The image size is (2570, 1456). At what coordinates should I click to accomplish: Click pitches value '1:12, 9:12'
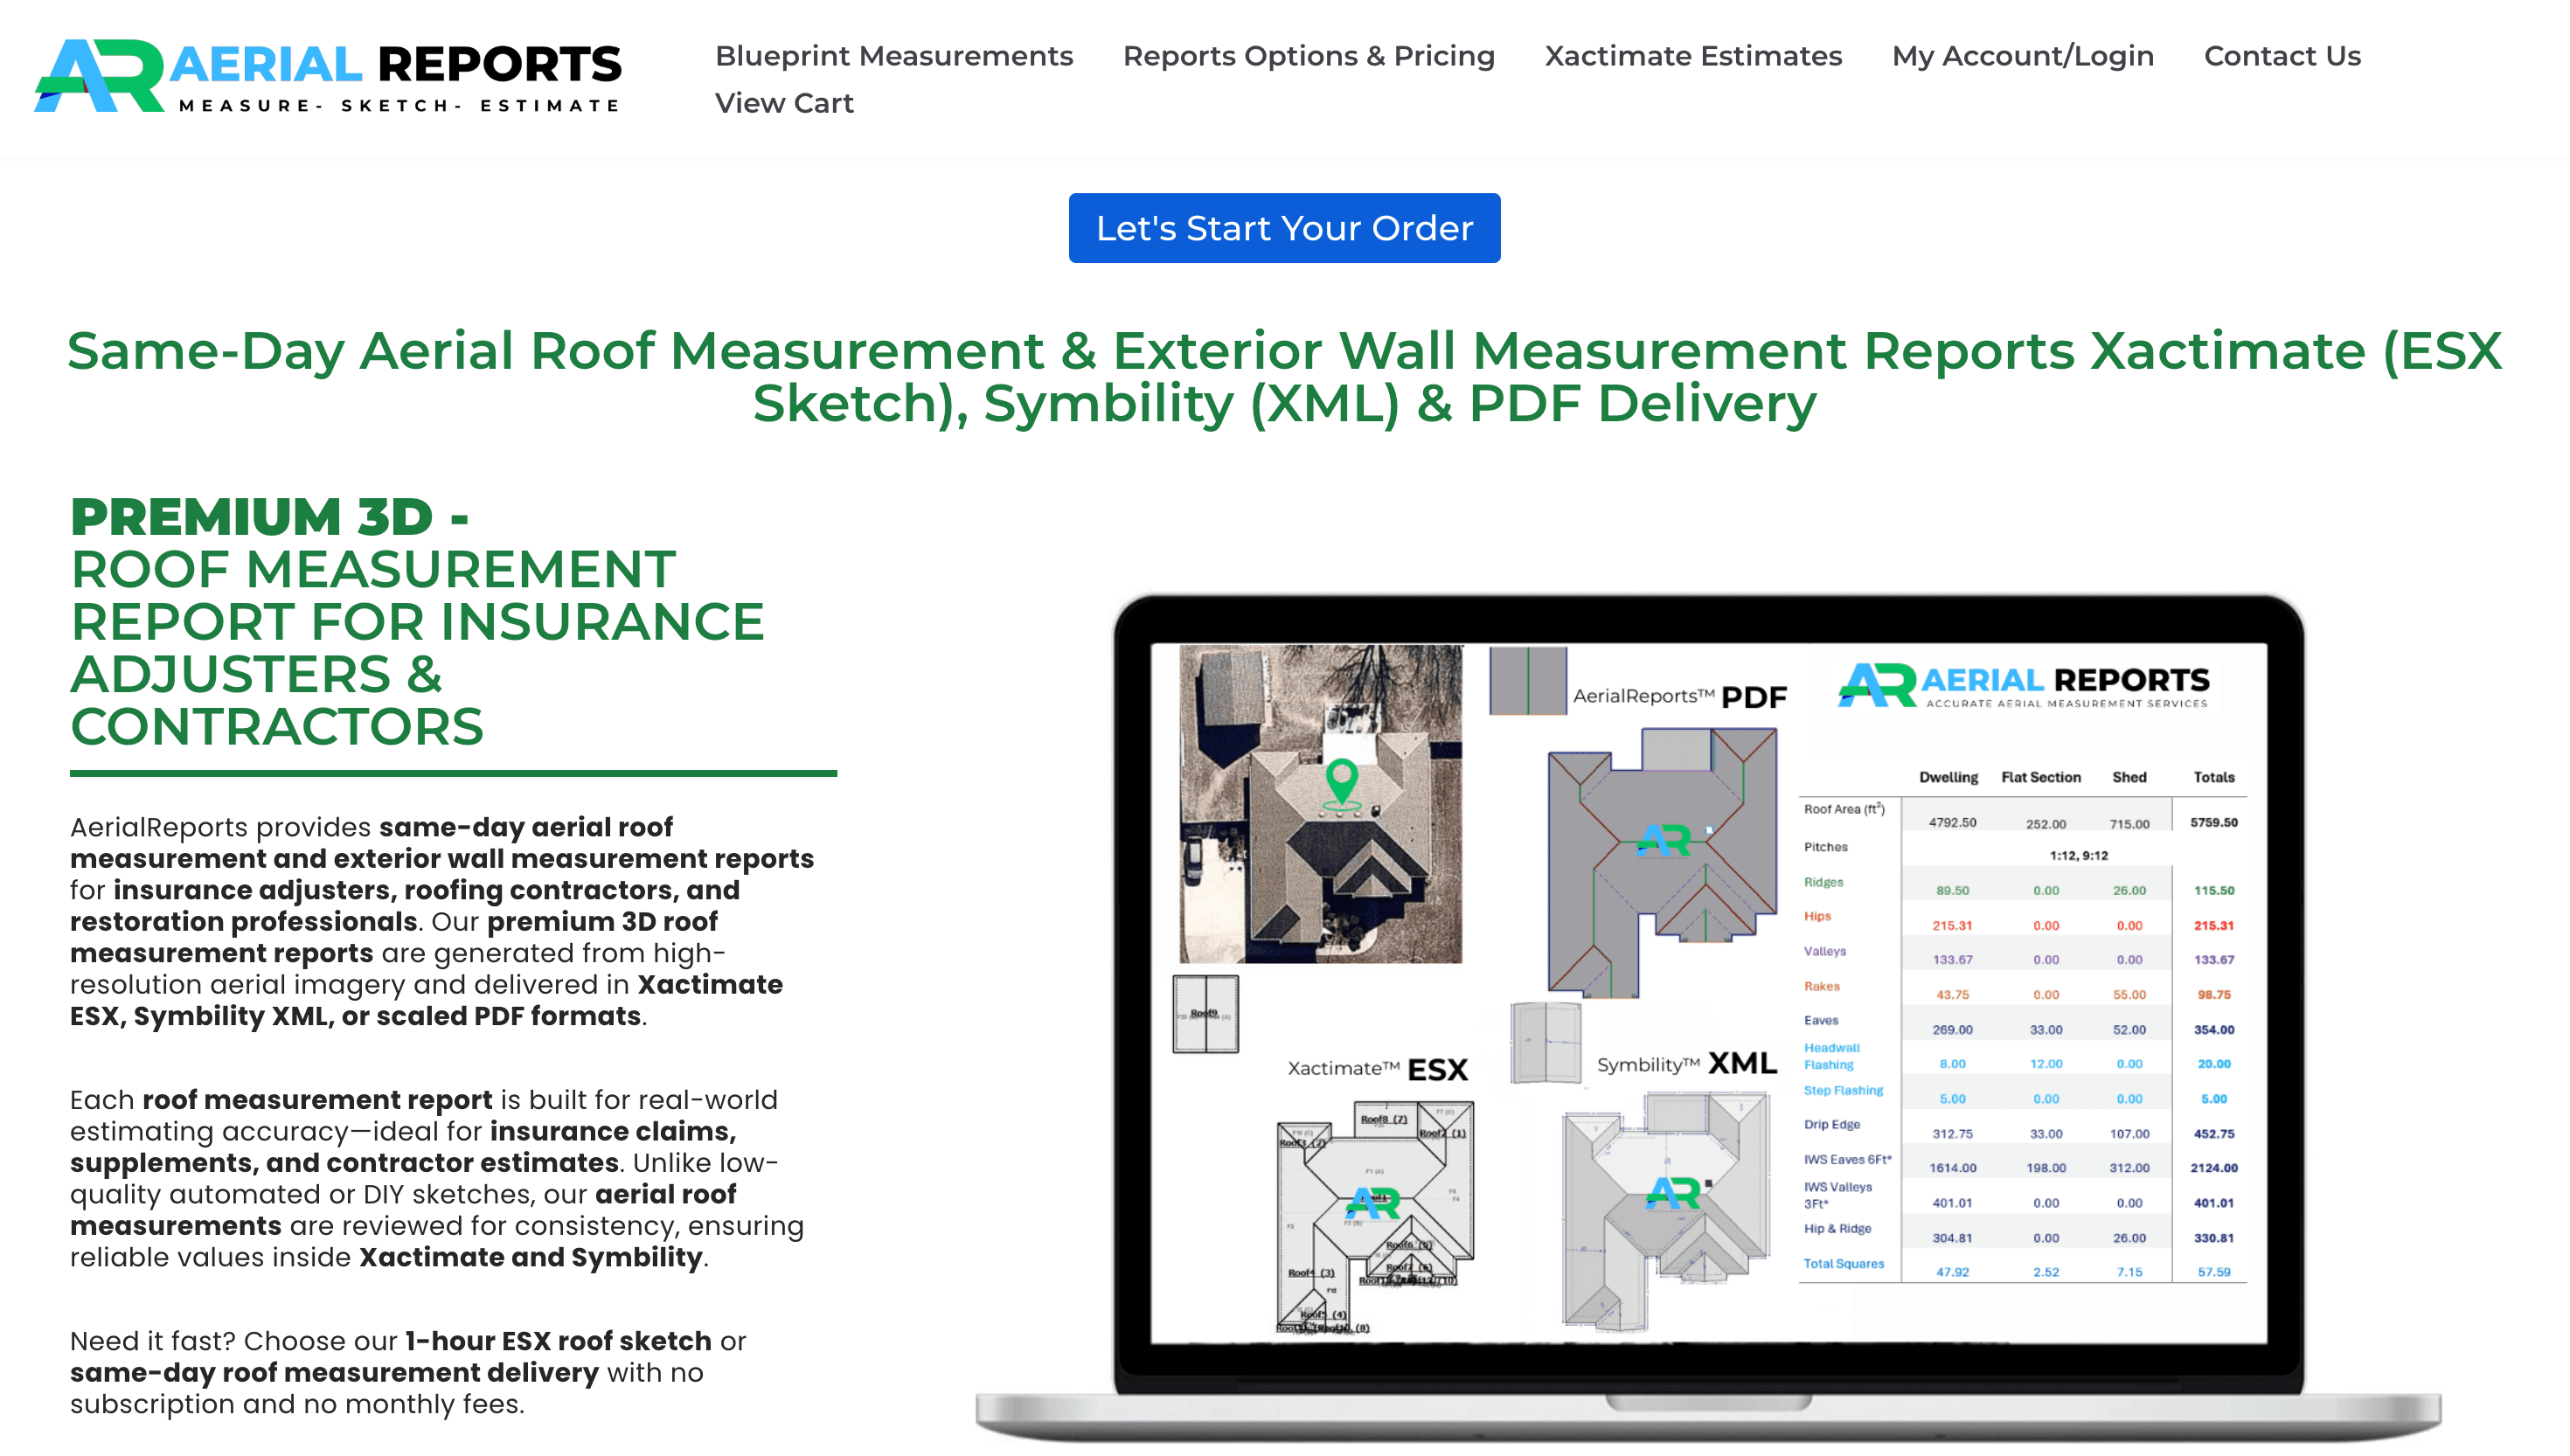coord(2078,855)
